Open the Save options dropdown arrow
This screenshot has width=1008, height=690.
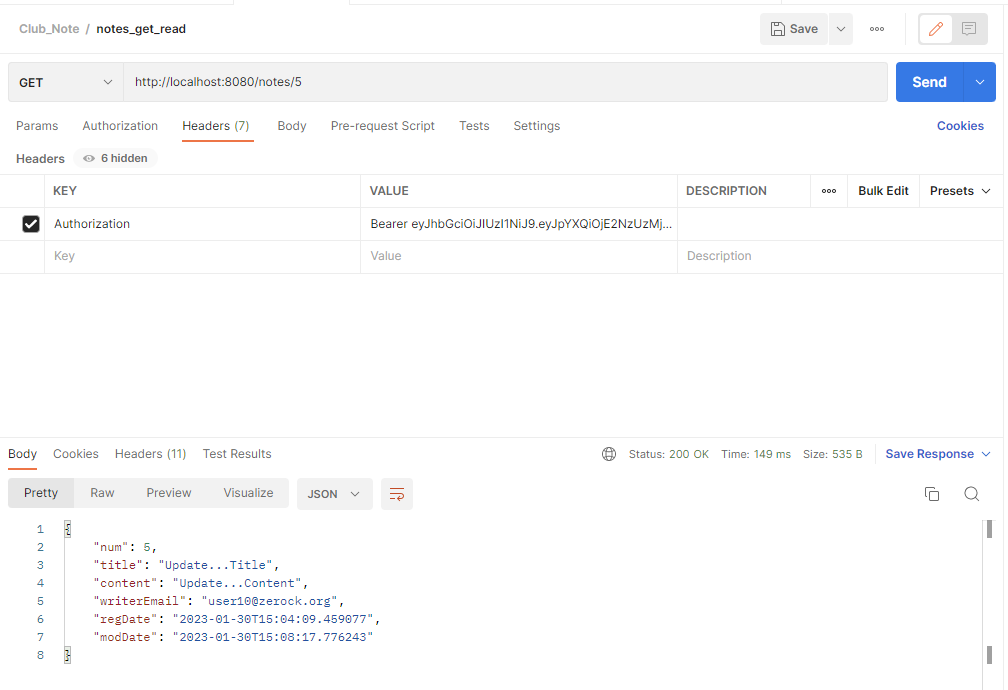pos(841,29)
